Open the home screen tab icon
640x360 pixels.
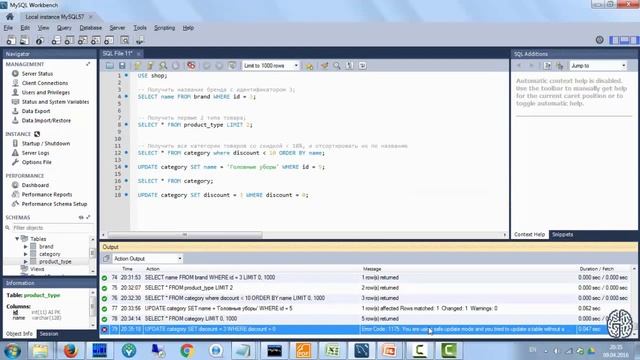click(x=10, y=17)
